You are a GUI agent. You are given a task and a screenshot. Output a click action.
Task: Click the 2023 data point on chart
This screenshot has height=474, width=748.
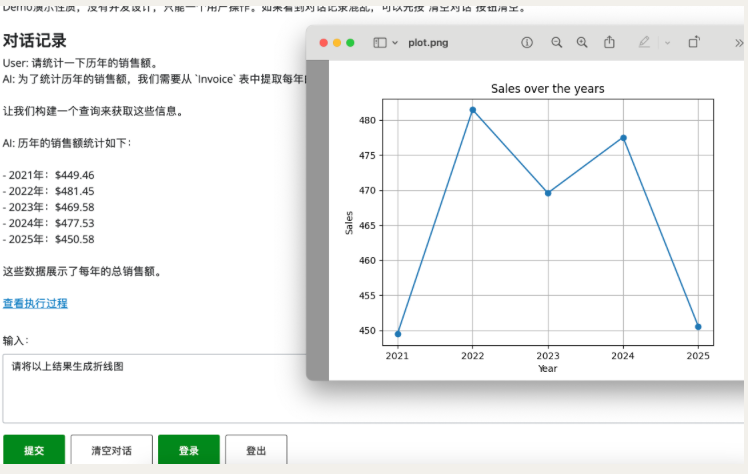pos(548,193)
